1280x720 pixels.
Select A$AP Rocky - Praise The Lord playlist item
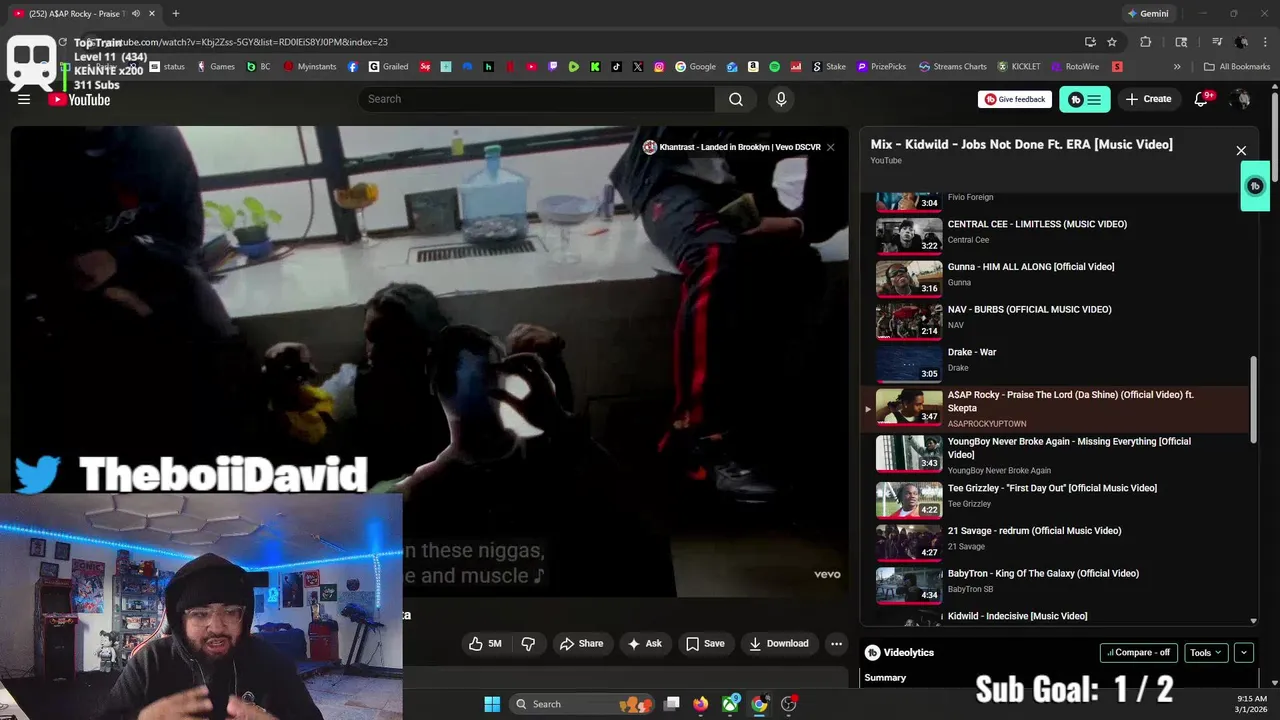(1056, 408)
